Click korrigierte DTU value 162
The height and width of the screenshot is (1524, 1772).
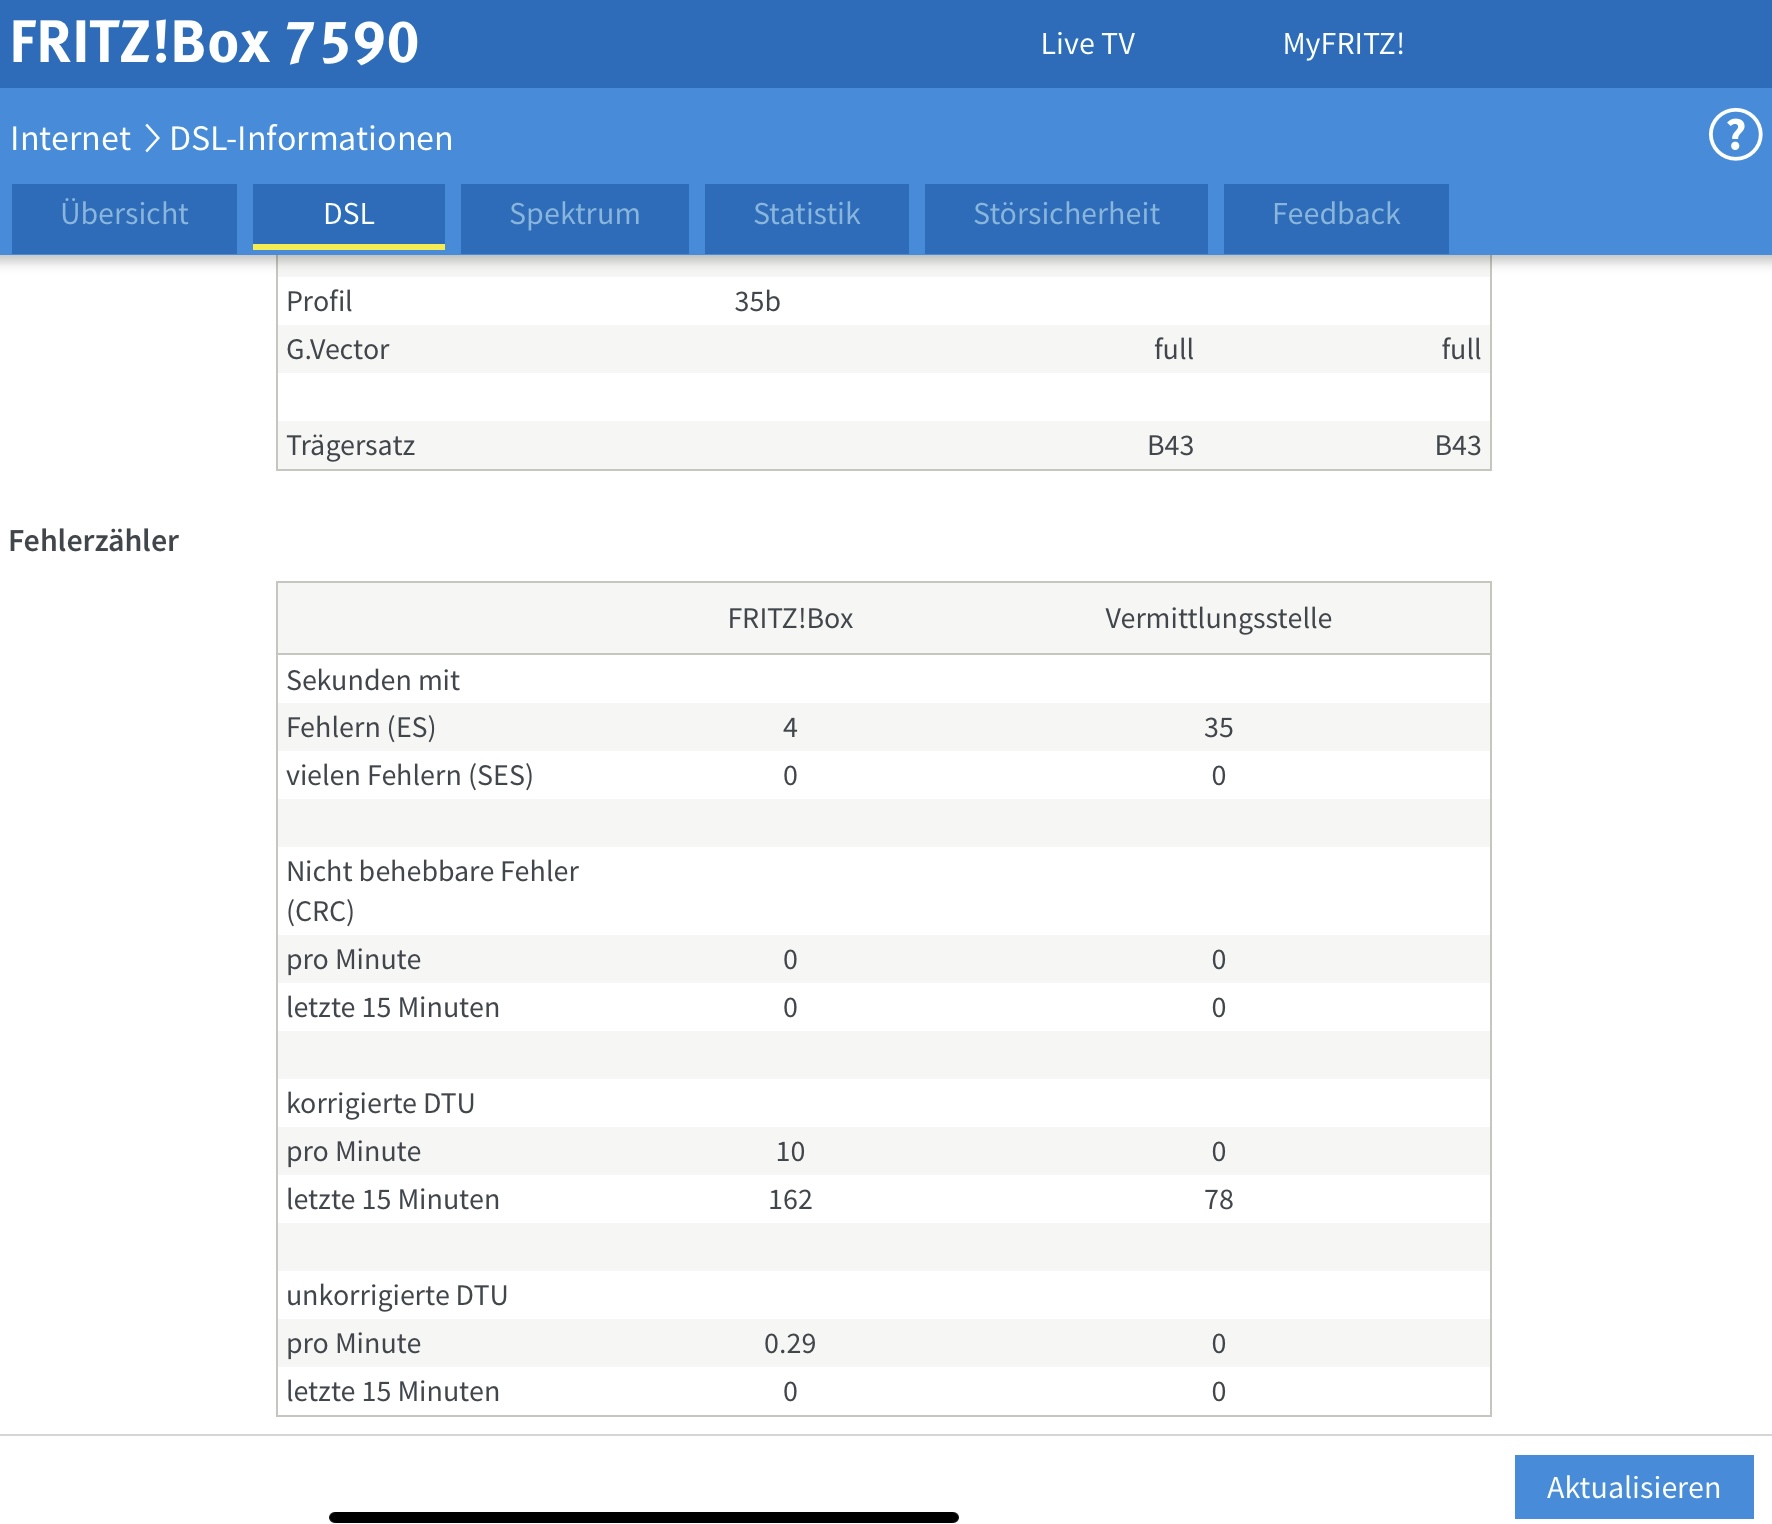pos(790,1199)
